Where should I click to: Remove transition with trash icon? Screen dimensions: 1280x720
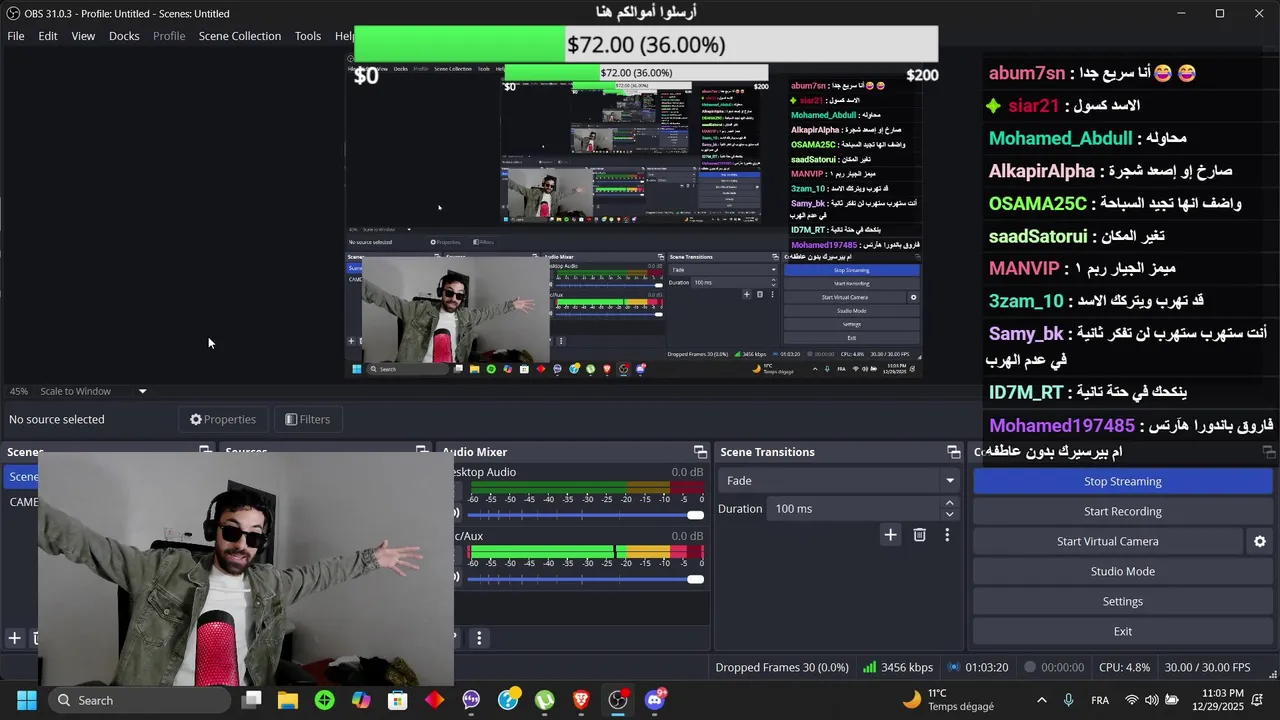coord(919,535)
